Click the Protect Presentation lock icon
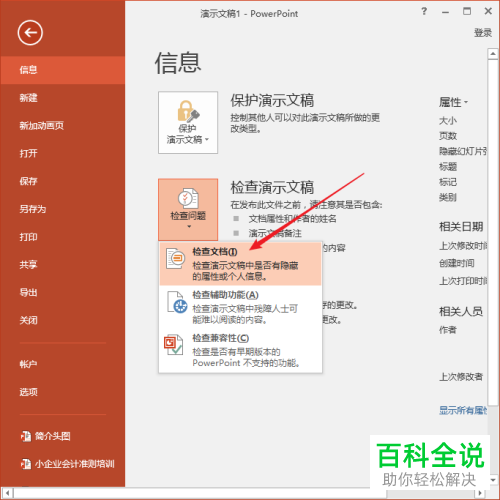The image size is (500, 500). 188,111
